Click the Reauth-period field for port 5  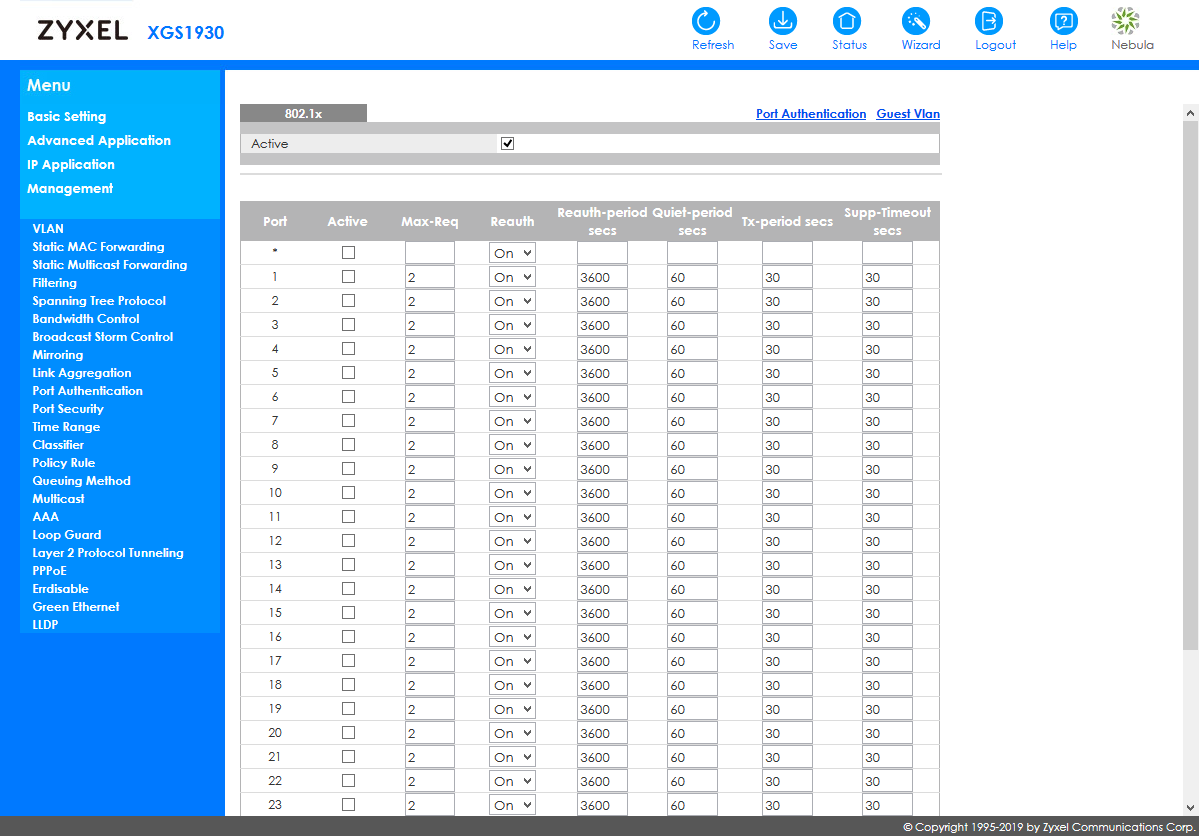(x=602, y=373)
